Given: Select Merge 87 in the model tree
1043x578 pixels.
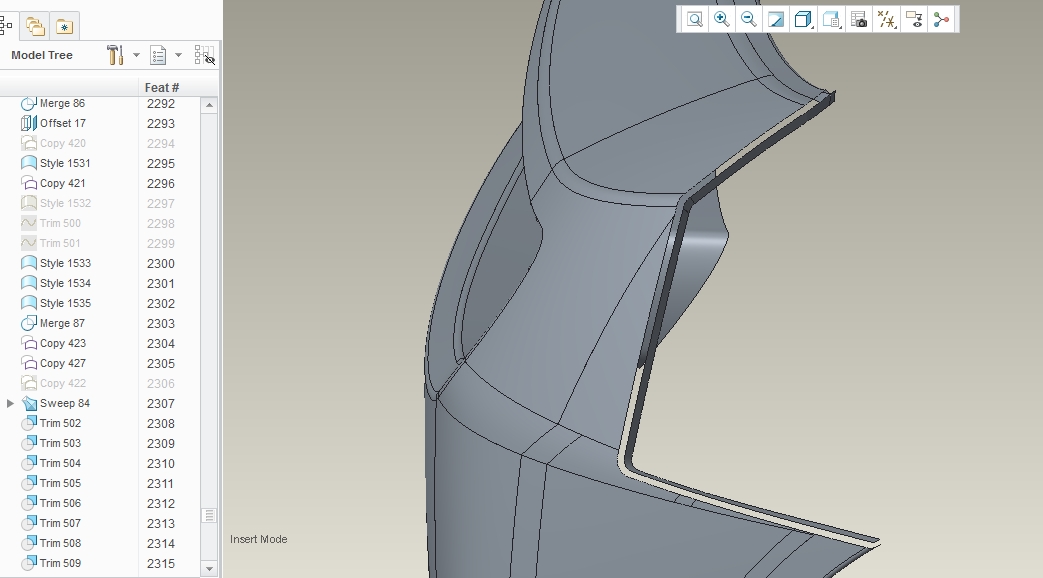Looking at the screenshot, I should pos(62,323).
